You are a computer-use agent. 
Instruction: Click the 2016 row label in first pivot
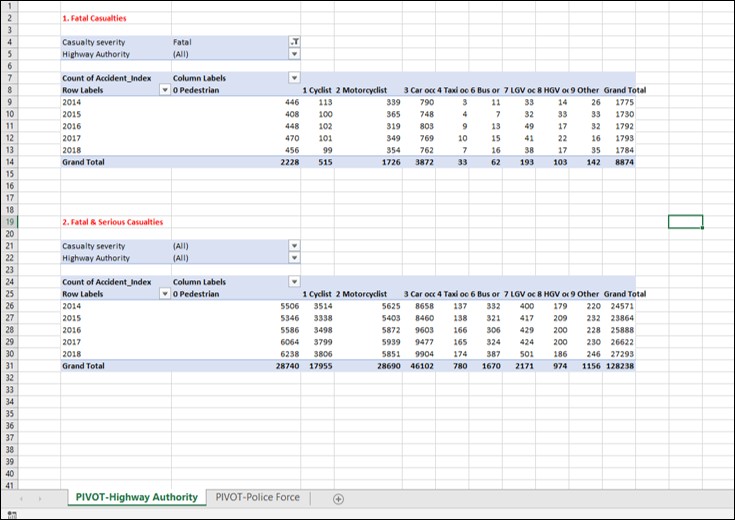pos(74,127)
